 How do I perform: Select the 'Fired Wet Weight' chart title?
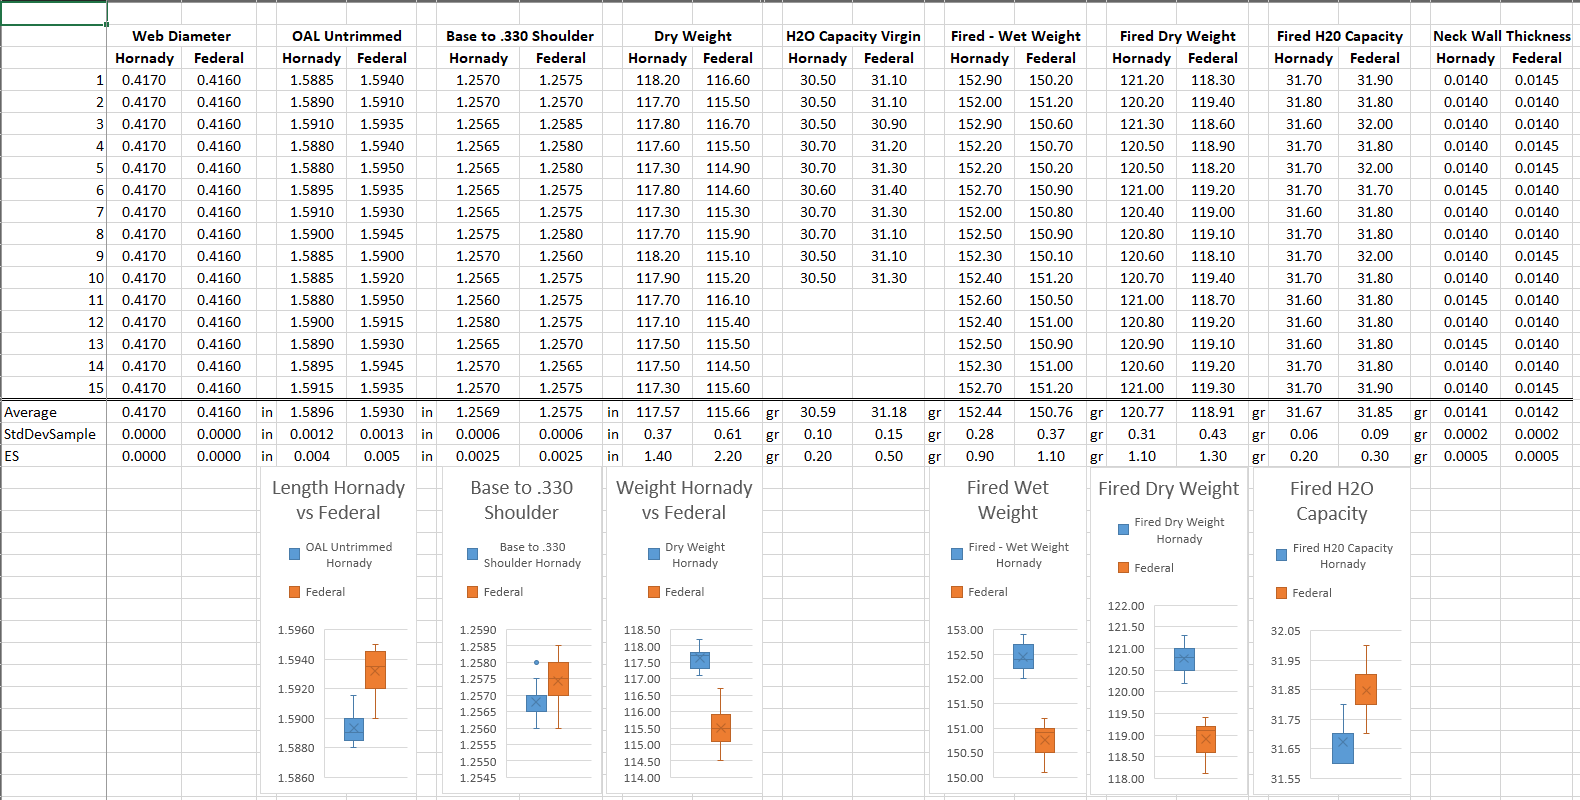1007,500
